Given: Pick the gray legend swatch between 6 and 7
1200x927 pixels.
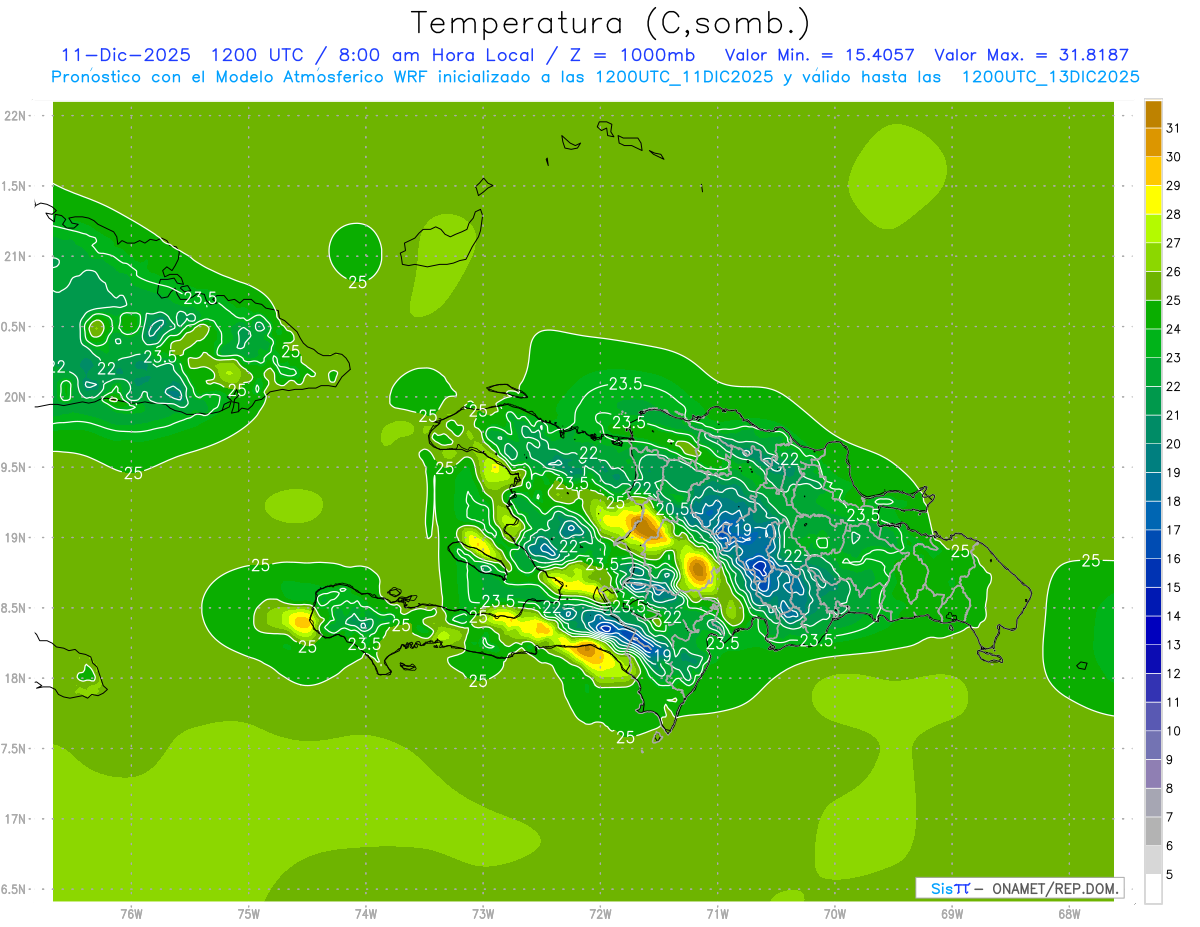Looking at the screenshot, I should (x=1153, y=832).
